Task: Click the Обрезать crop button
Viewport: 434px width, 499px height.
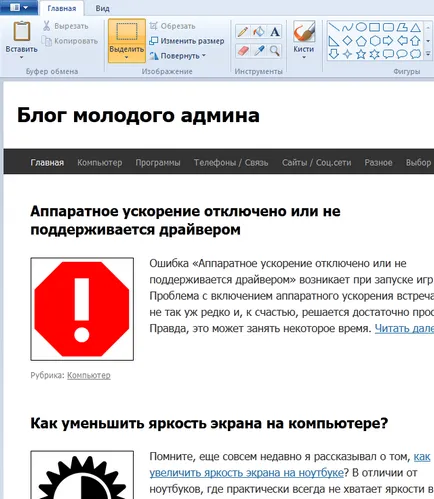Action: 172,26
